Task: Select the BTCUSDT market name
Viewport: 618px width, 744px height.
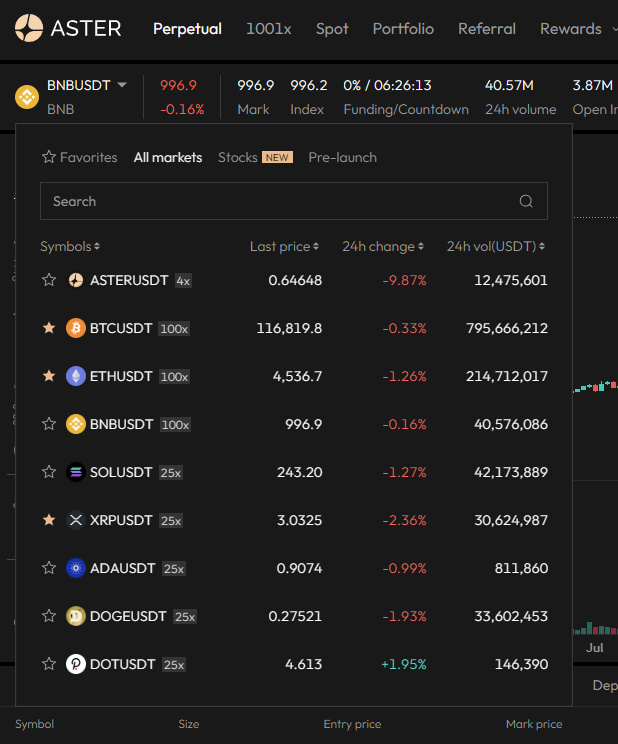Action: [121, 328]
